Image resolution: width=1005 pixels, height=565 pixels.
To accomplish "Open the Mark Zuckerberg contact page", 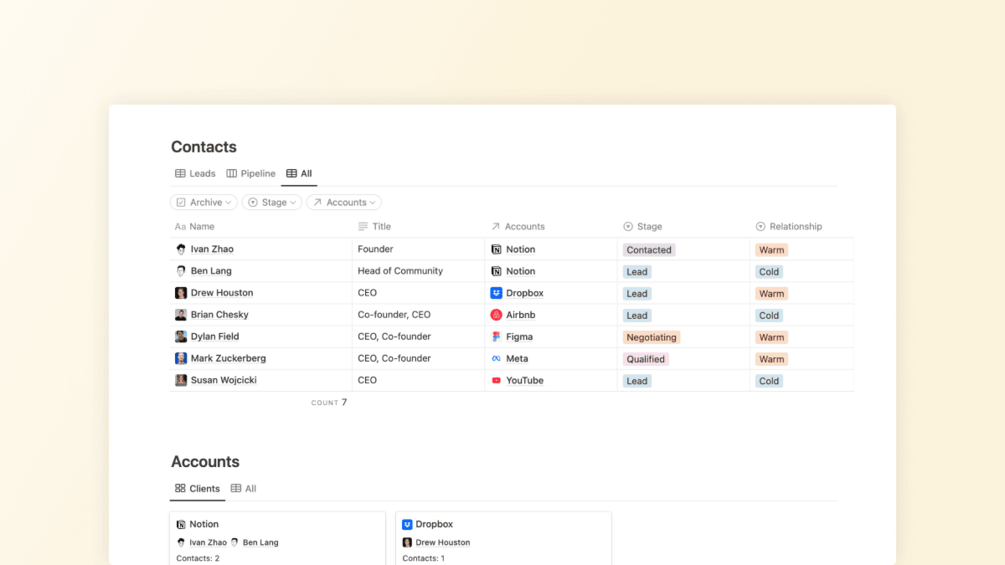I will 228,358.
